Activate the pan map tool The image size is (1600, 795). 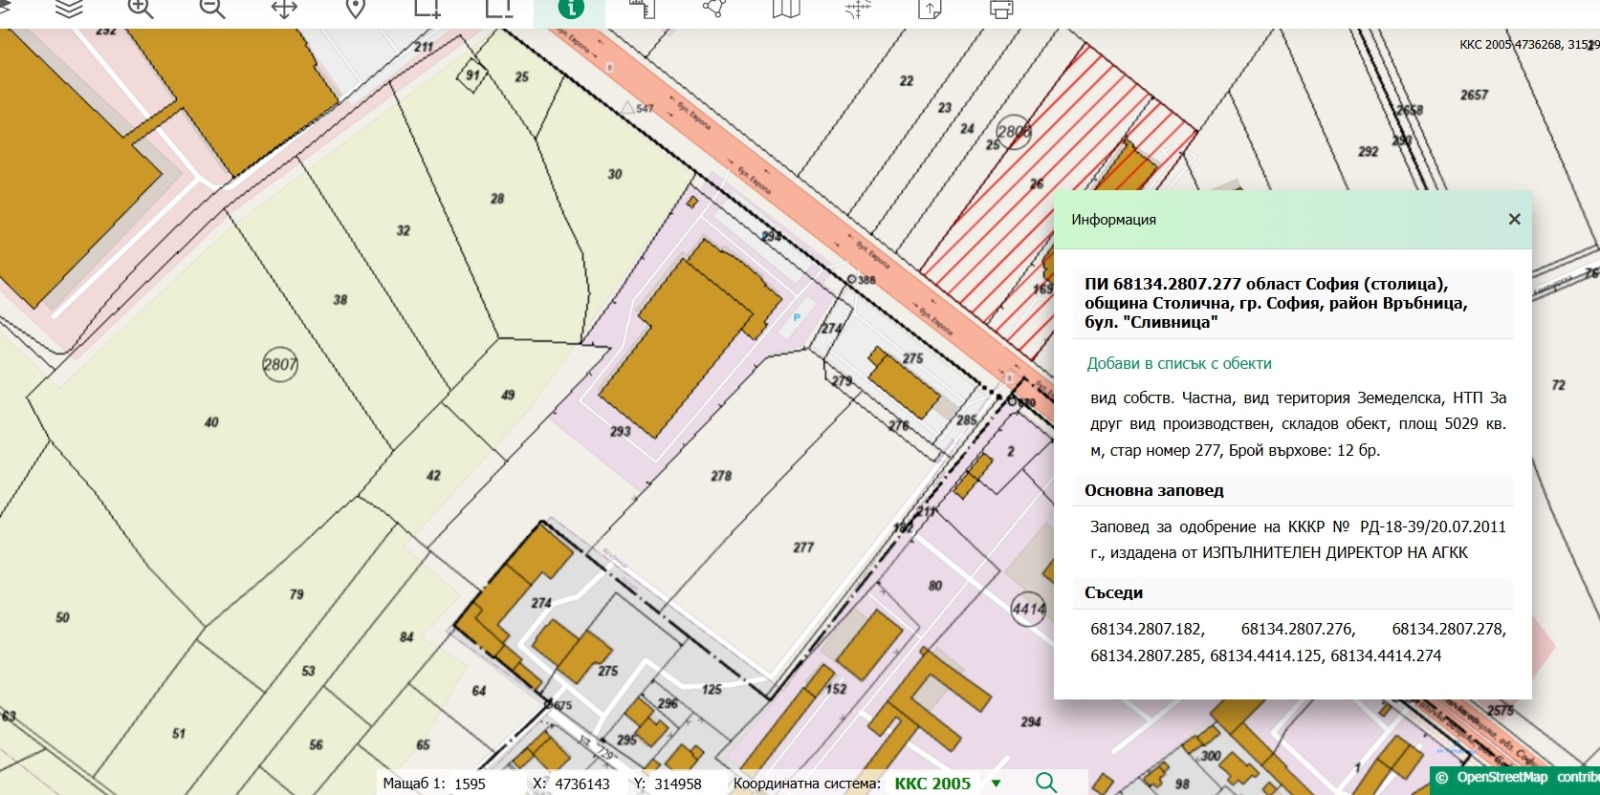(284, 9)
